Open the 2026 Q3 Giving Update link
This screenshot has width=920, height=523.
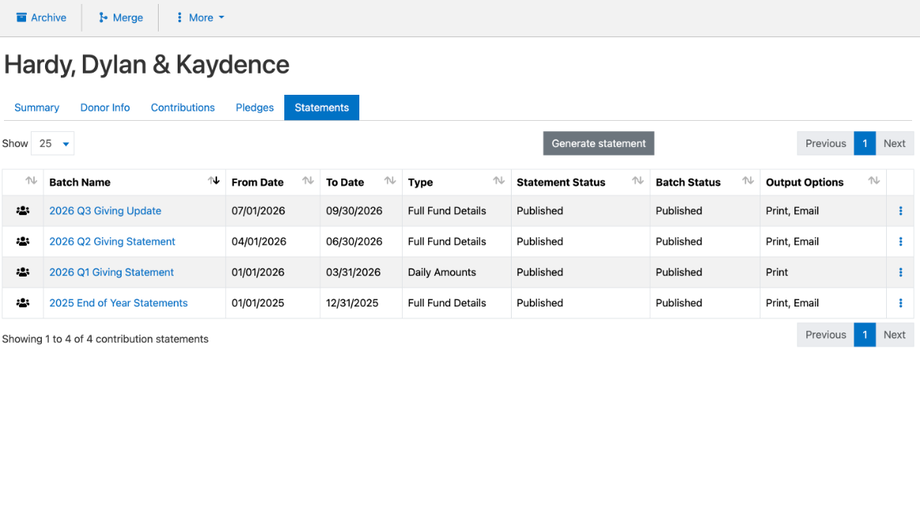click(x=105, y=211)
